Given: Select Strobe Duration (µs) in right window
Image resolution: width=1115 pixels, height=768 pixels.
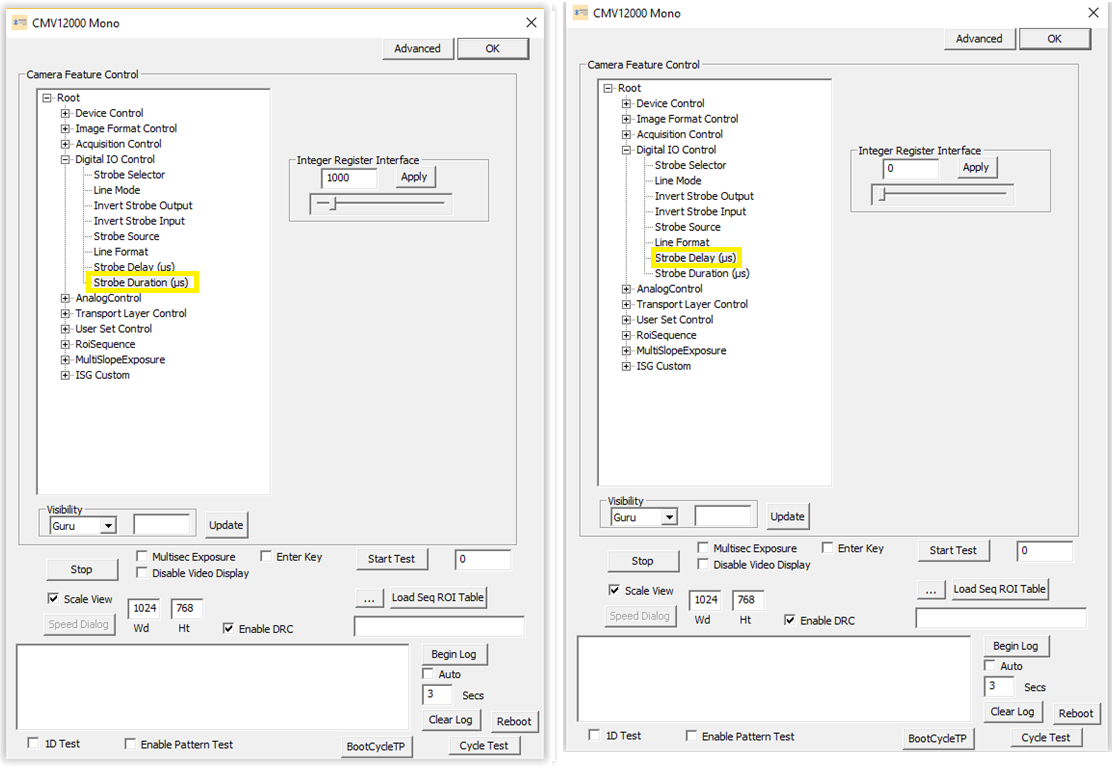Looking at the screenshot, I should (702, 273).
